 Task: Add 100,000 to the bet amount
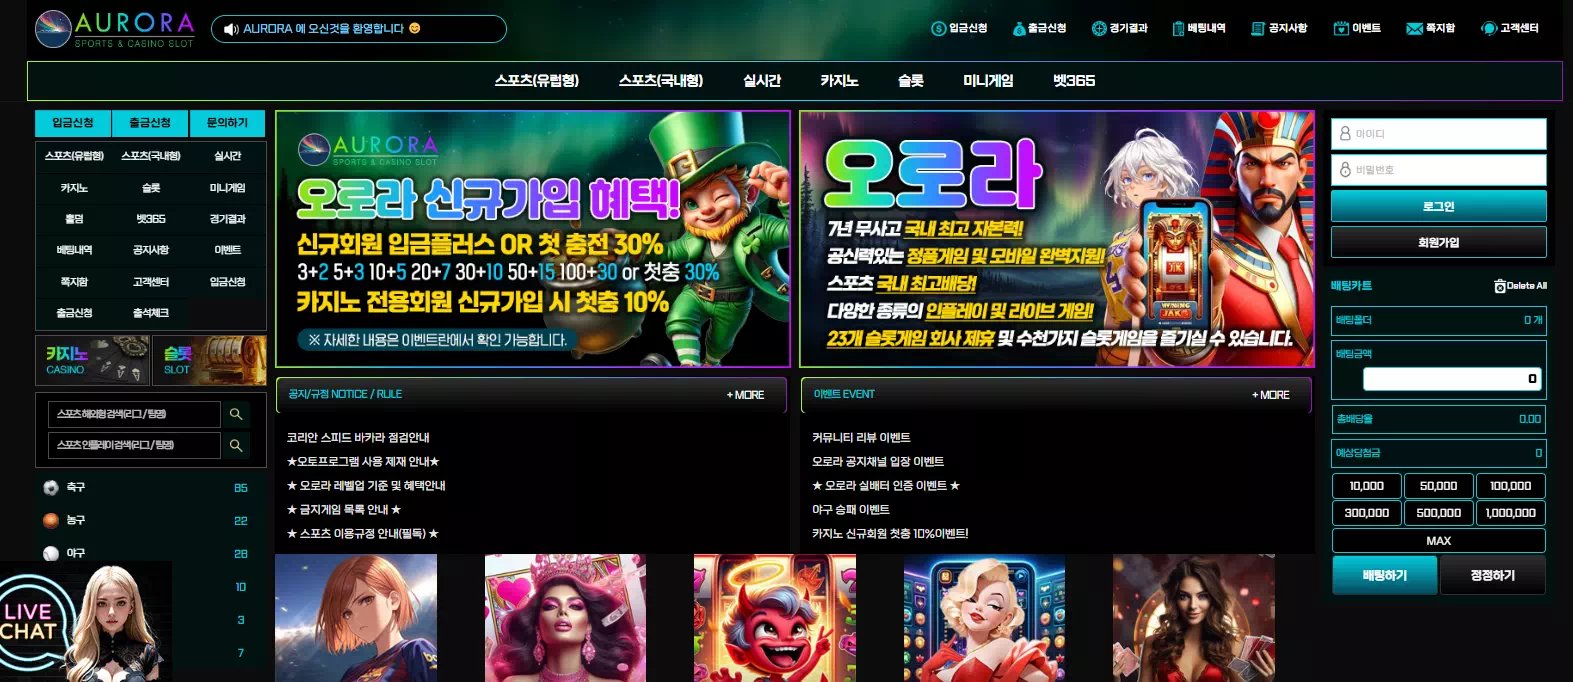pyautogui.click(x=1510, y=486)
